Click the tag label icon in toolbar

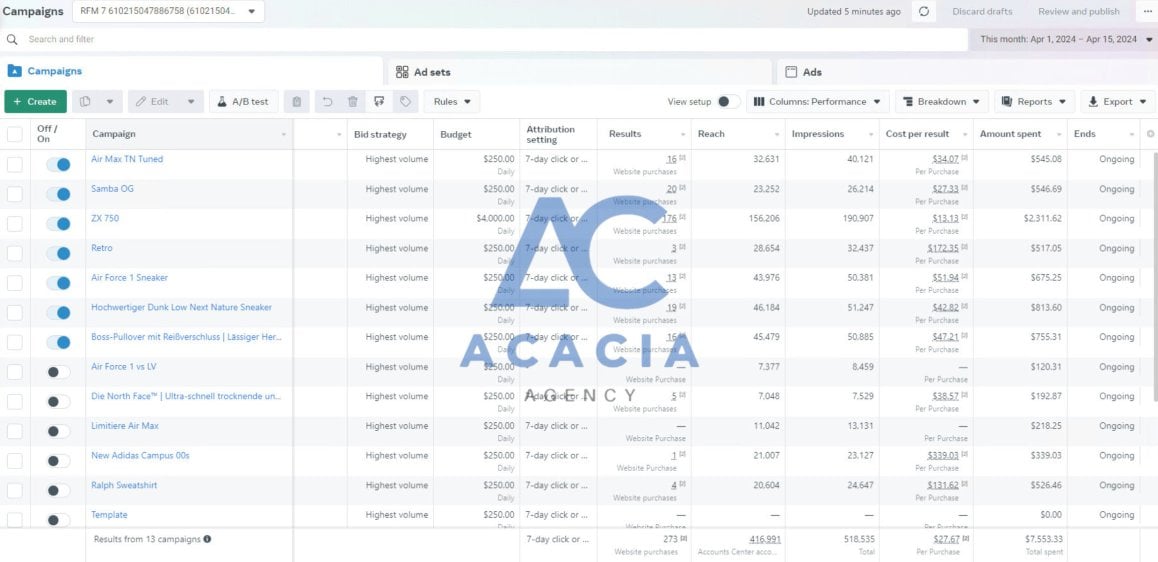click(405, 102)
